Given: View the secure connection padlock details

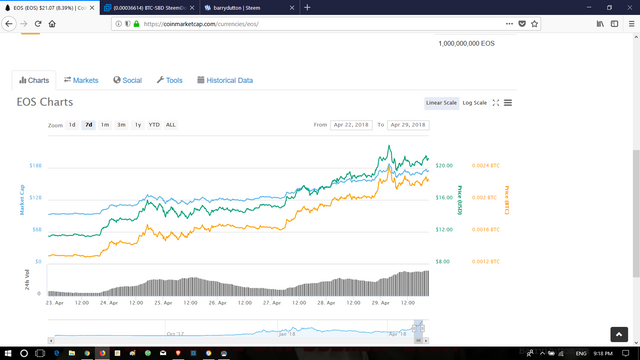Looking at the screenshot, I should pyautogui.click(x=137, y=24).
